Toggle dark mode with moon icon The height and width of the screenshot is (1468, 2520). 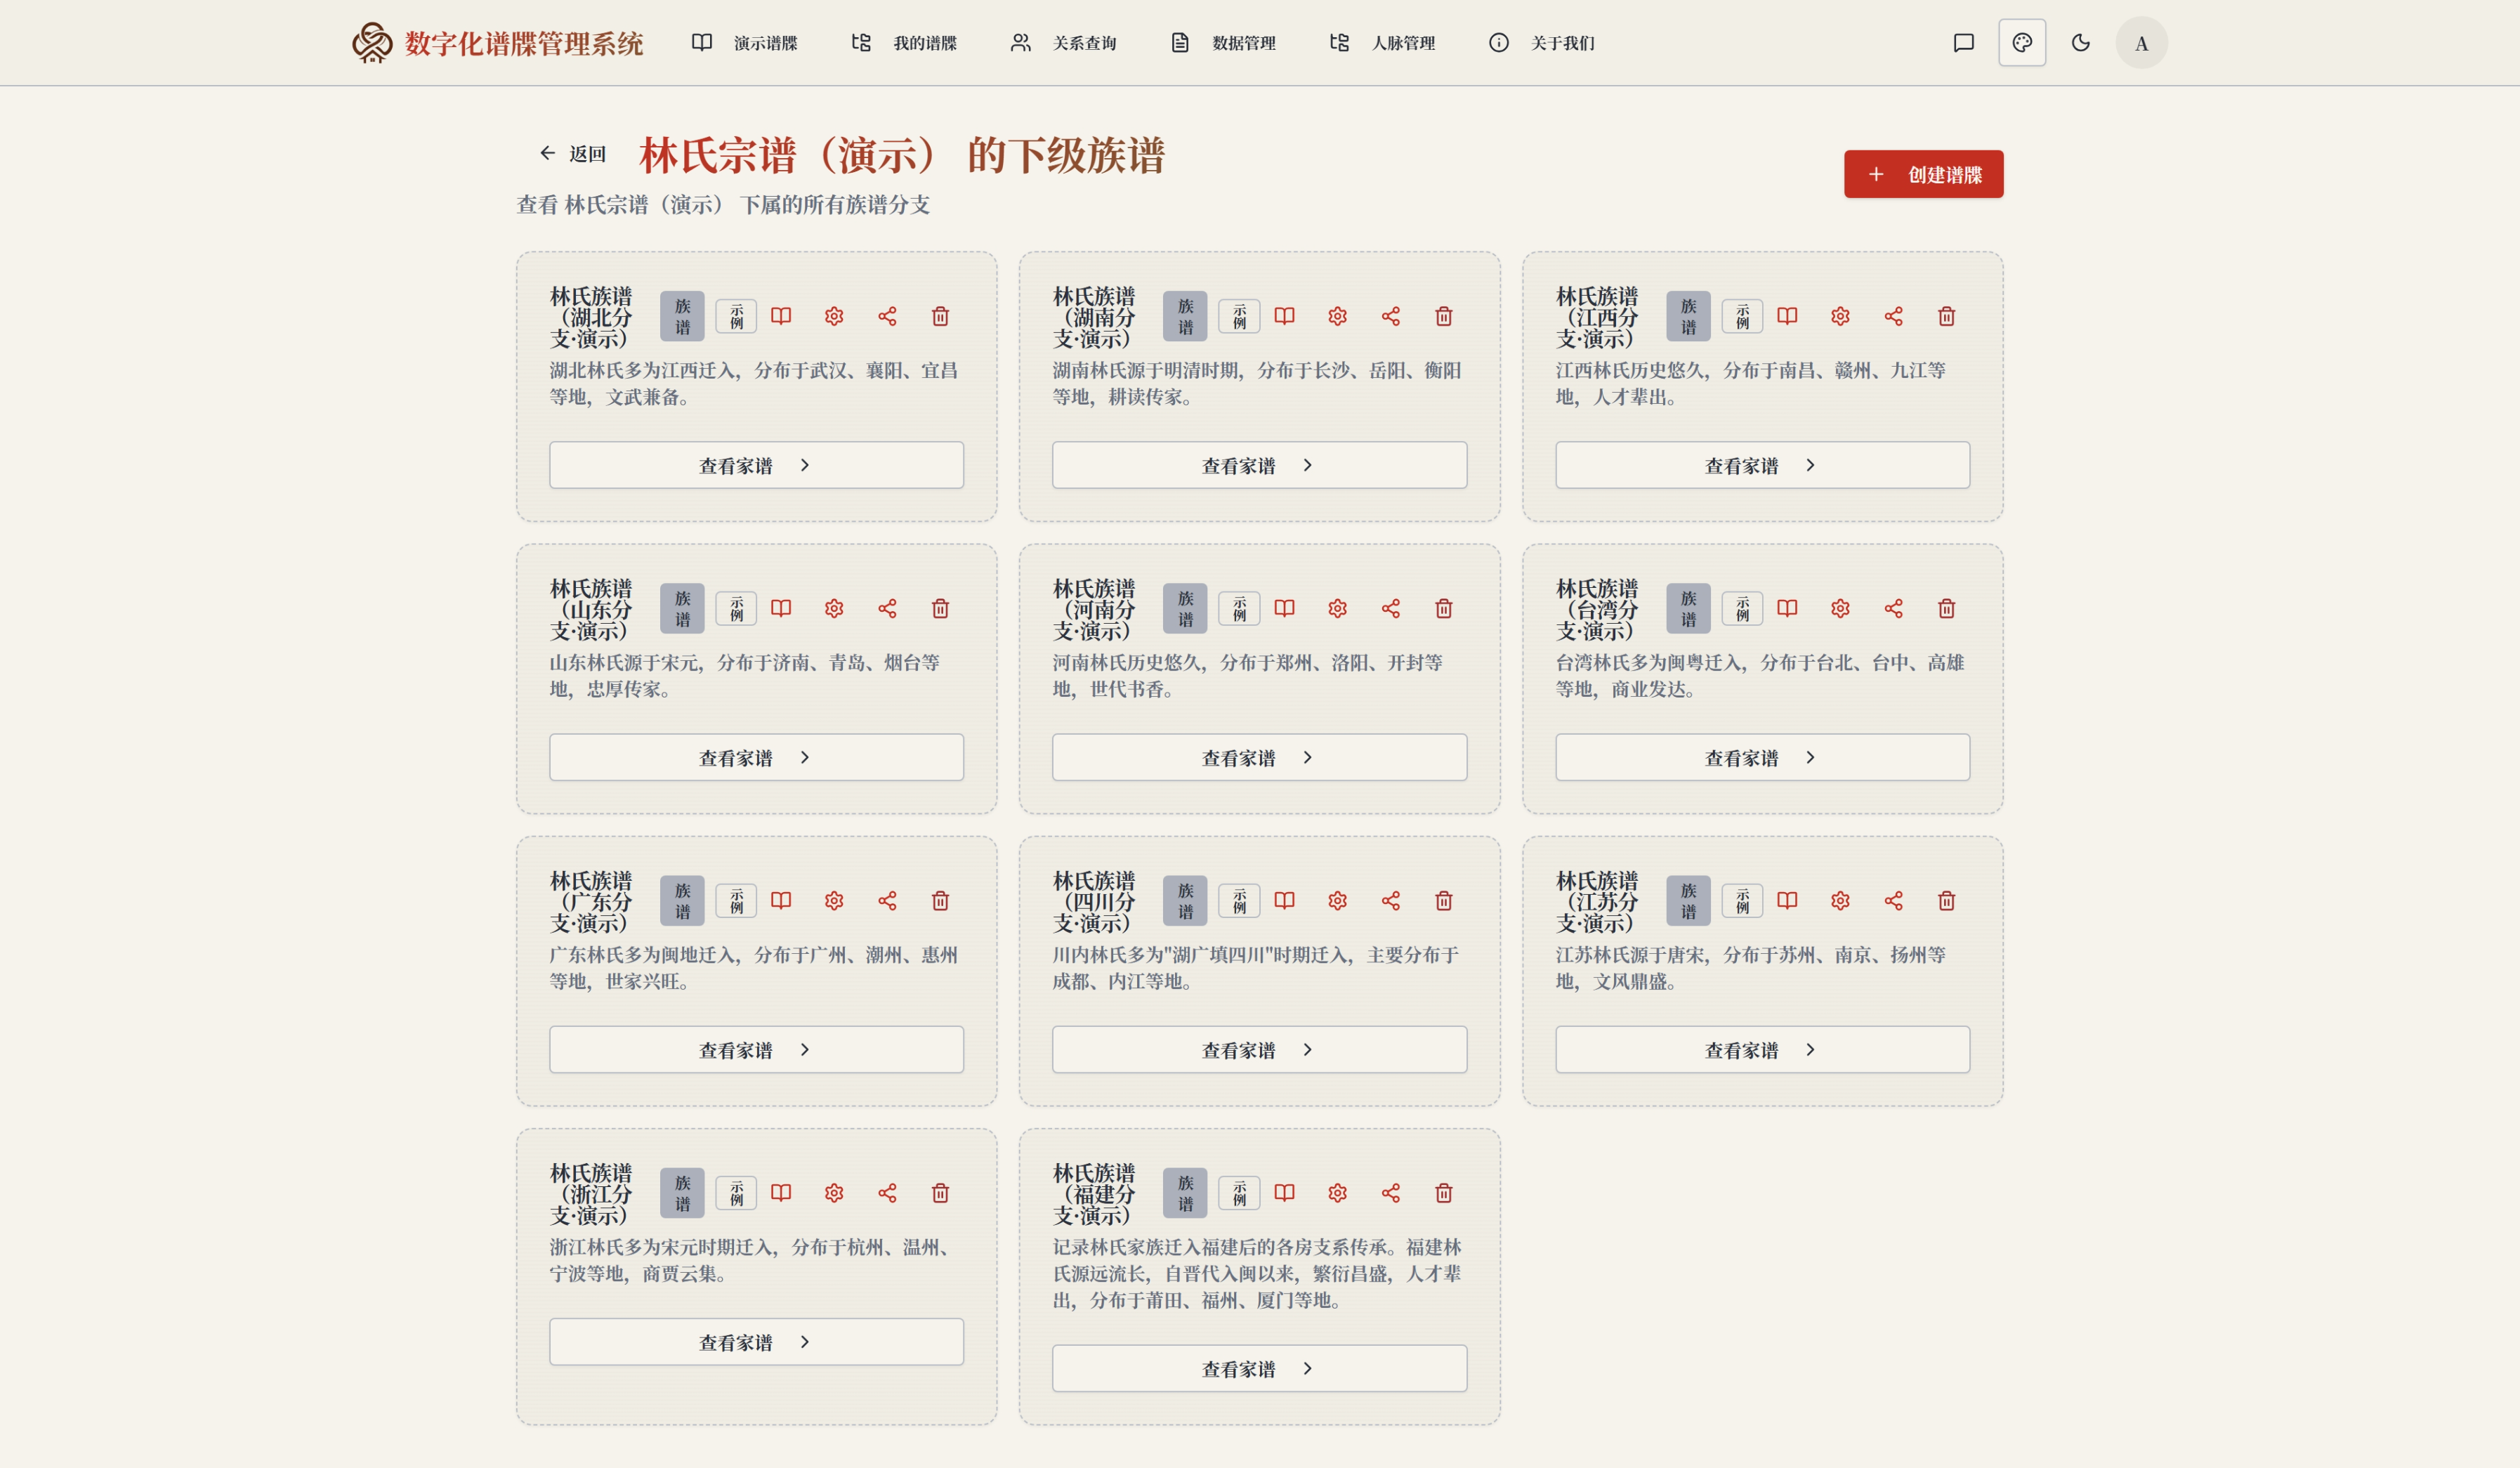click(2081, 43)
